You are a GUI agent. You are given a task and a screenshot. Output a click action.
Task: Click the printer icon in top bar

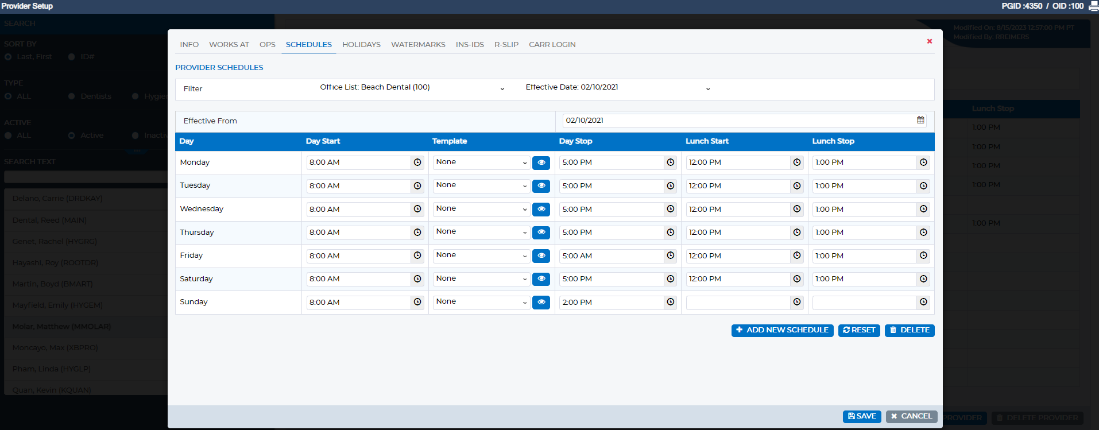pos(1093,6)
